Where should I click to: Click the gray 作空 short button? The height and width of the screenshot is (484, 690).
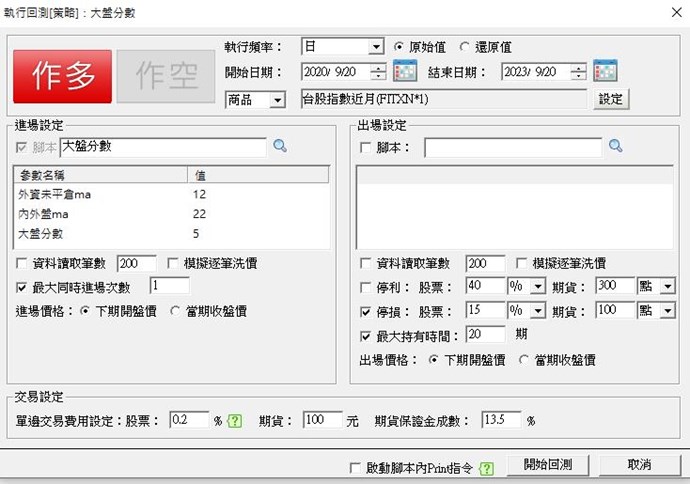coord(165,75)
